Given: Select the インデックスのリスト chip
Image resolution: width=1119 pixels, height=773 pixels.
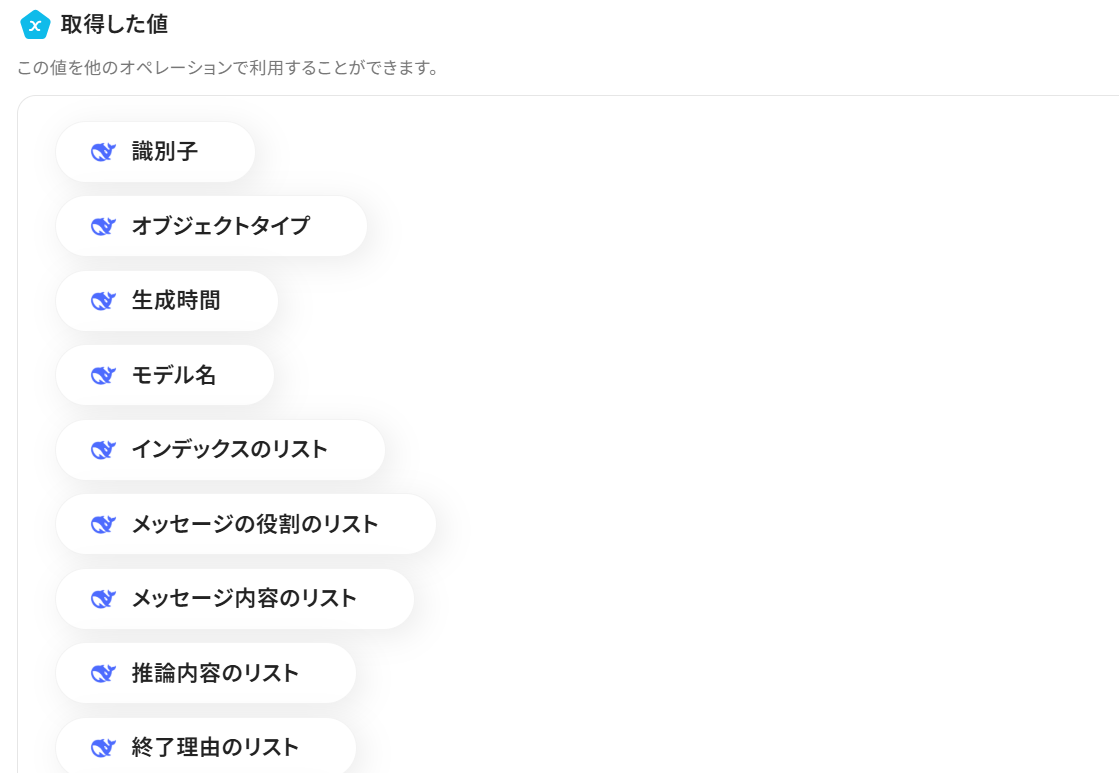Looking at the screenshot, I should (x=230, y=450).
